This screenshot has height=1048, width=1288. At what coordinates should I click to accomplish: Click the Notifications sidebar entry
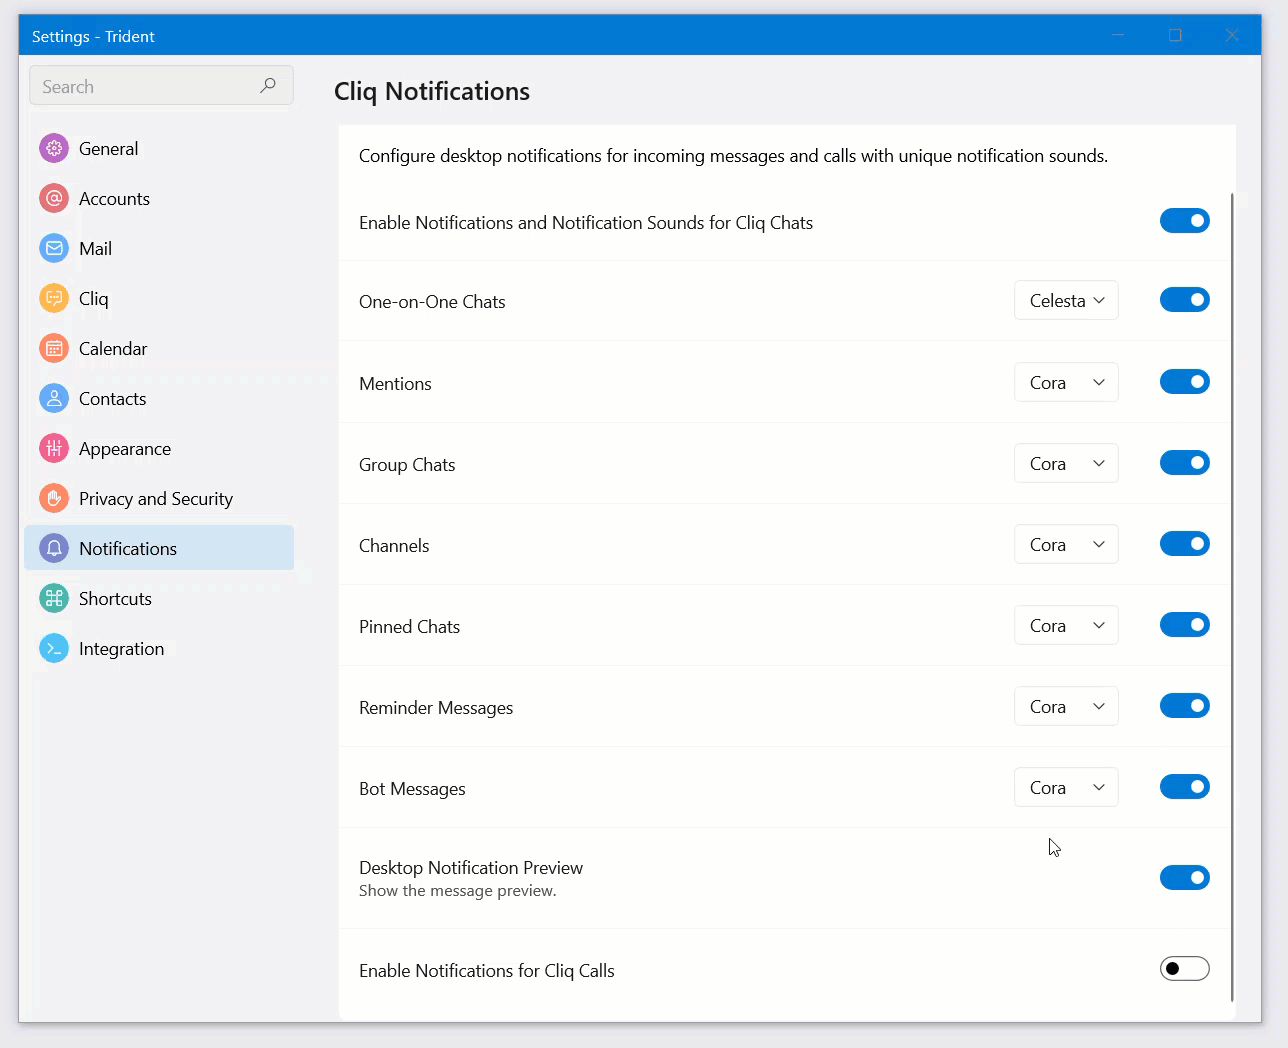[128, 548]
